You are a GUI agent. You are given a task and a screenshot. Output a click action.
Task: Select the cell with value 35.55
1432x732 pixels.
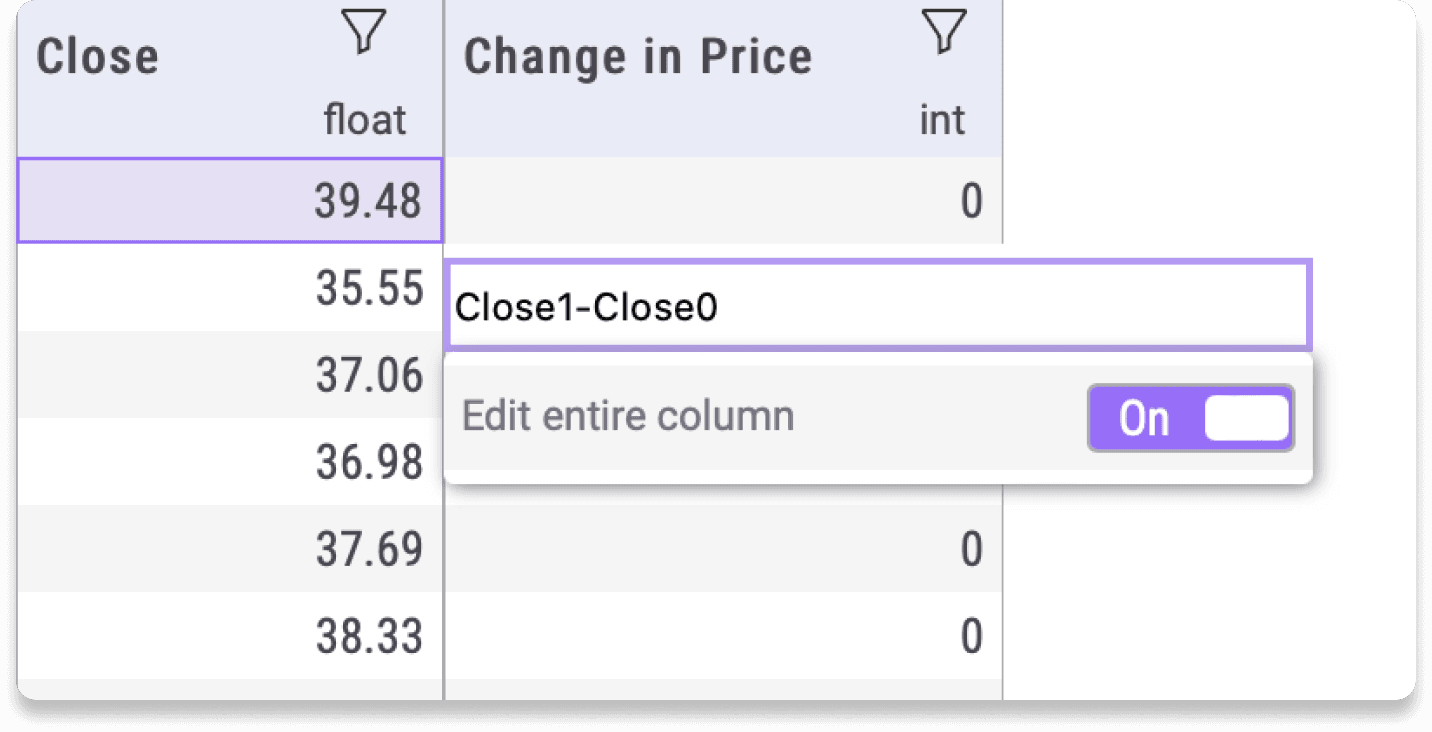(230, 288)
